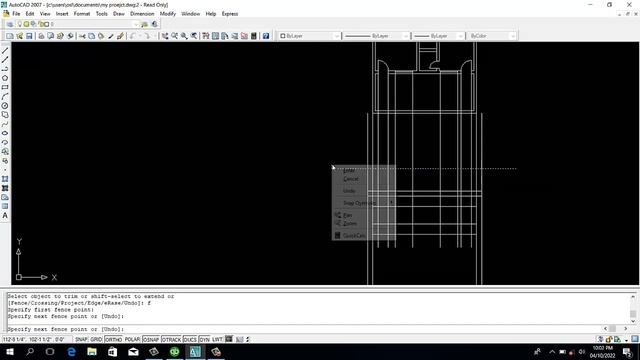Click the Zoom Realtime icon
The height and width of the screenshot is (360, 640).
[174, 36]
